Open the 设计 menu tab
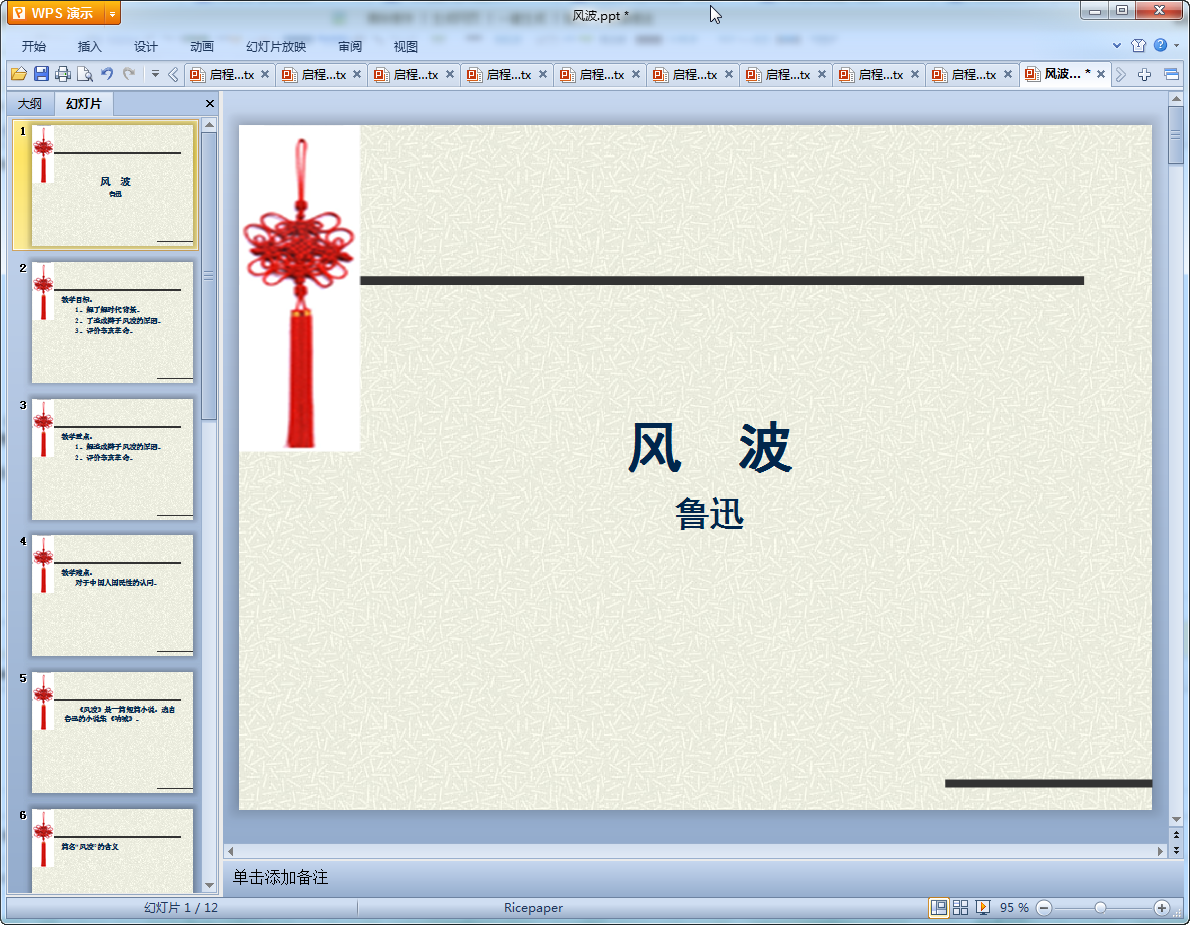Screen dimensions: 1190x925 click(x=145, y=46)
